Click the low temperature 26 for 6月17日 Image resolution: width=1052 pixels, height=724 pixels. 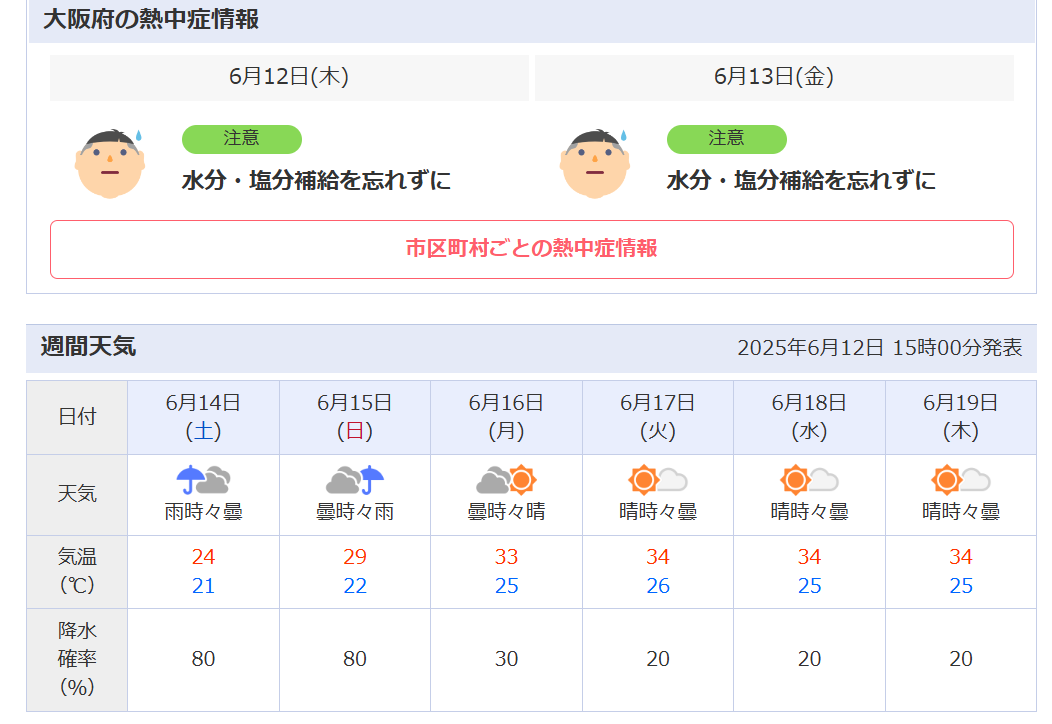(658, 586)
